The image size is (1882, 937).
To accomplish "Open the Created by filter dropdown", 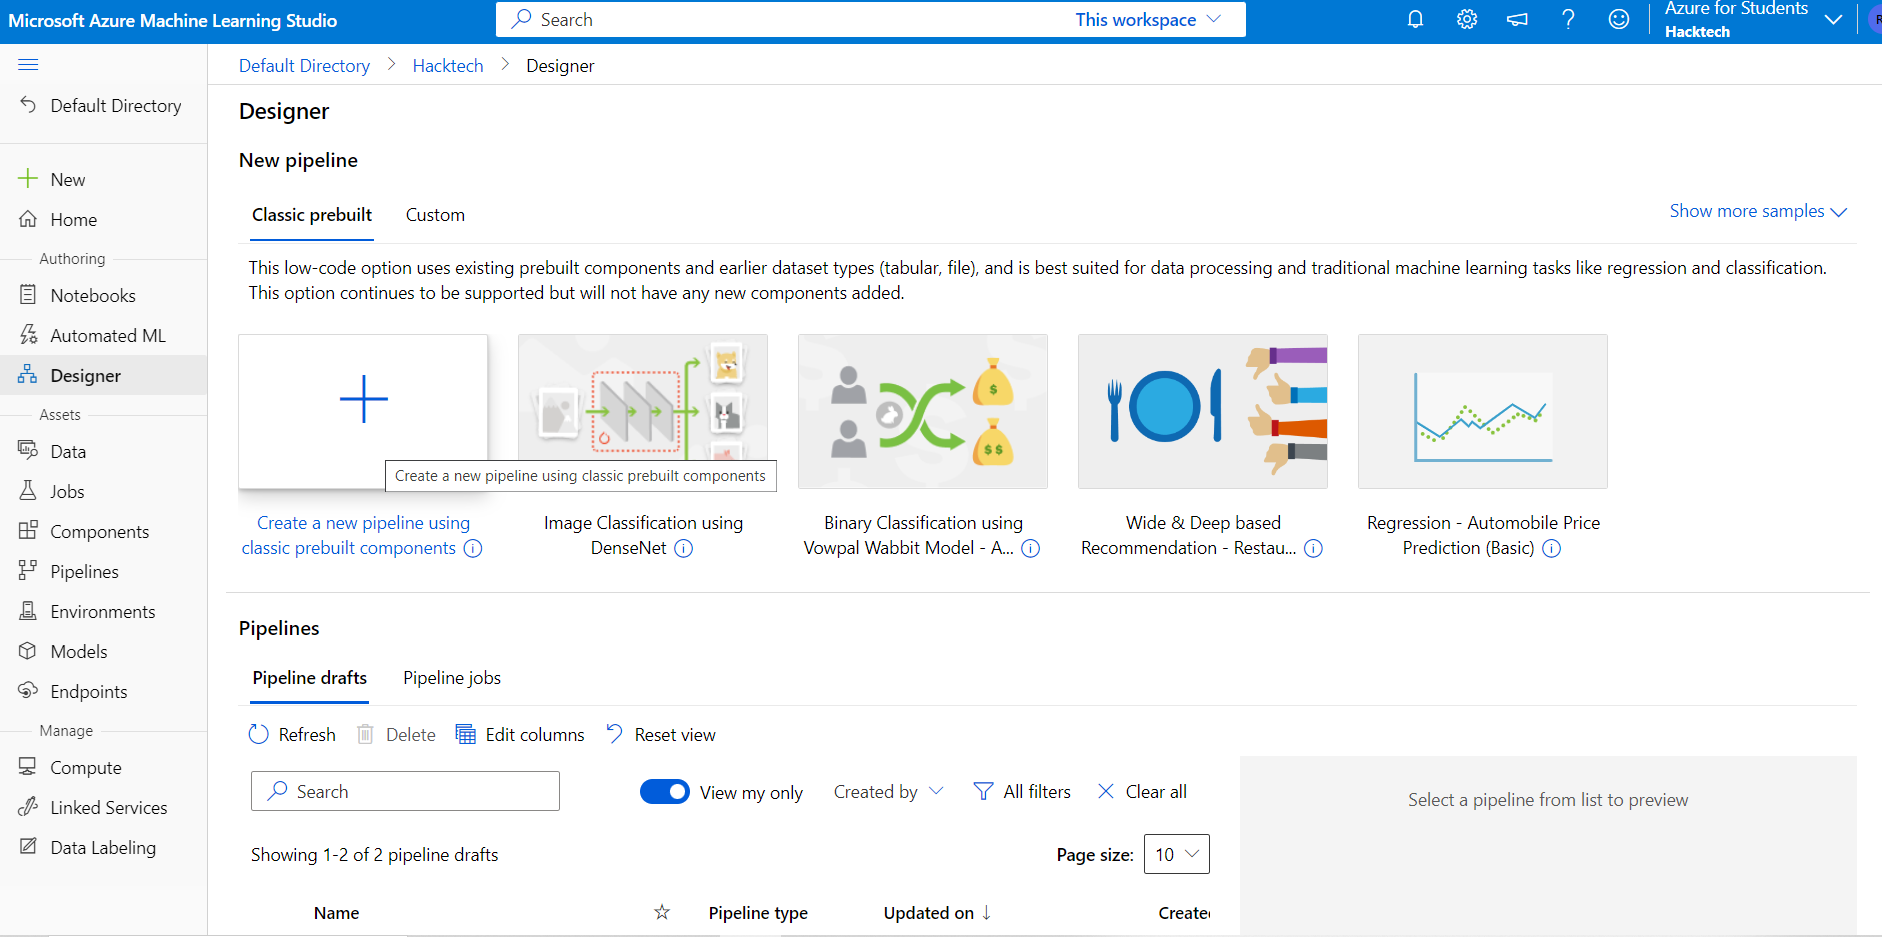I will click(x=888, y=792).
